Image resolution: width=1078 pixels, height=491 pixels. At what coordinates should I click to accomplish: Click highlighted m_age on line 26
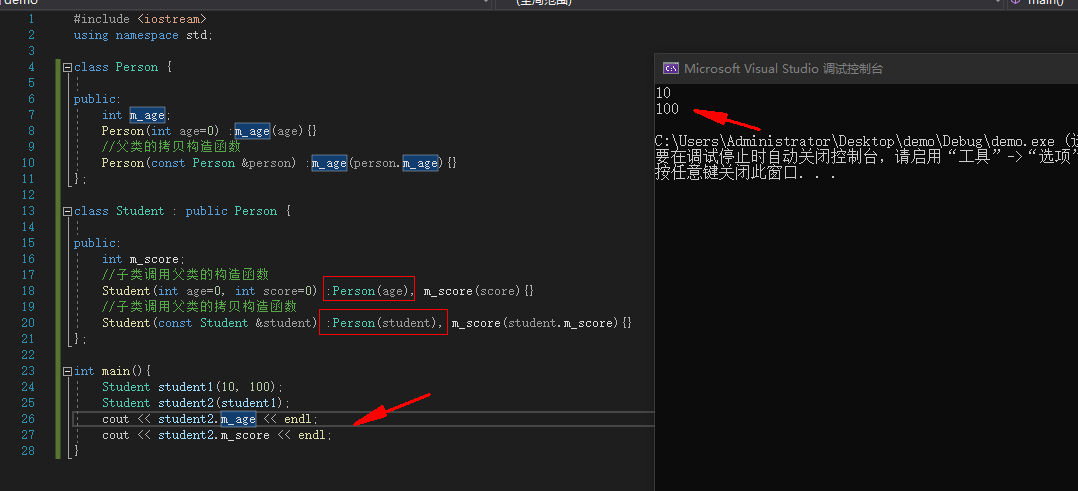tap(238, 419)
